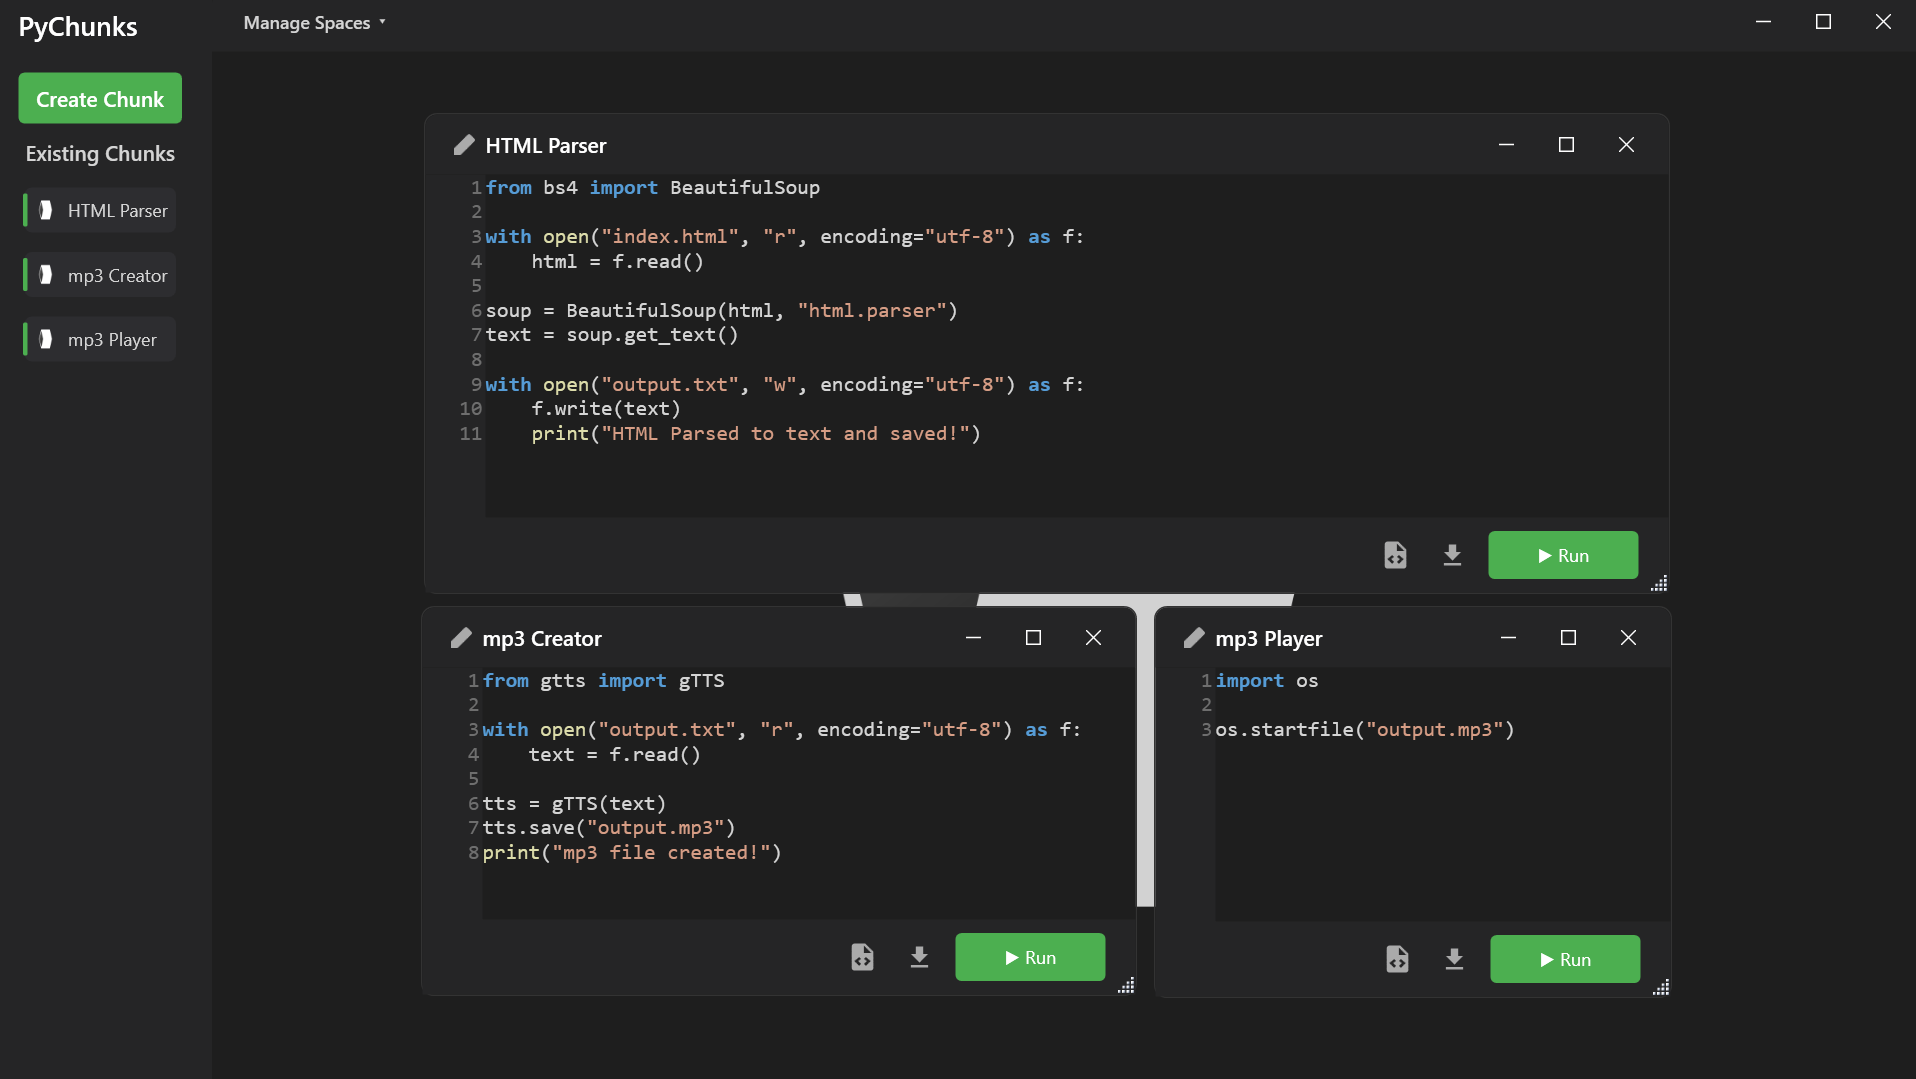Minimize the HTML Parser chunk window
This screenshot has width=1916, height=1079.
tap(1506, 145)
